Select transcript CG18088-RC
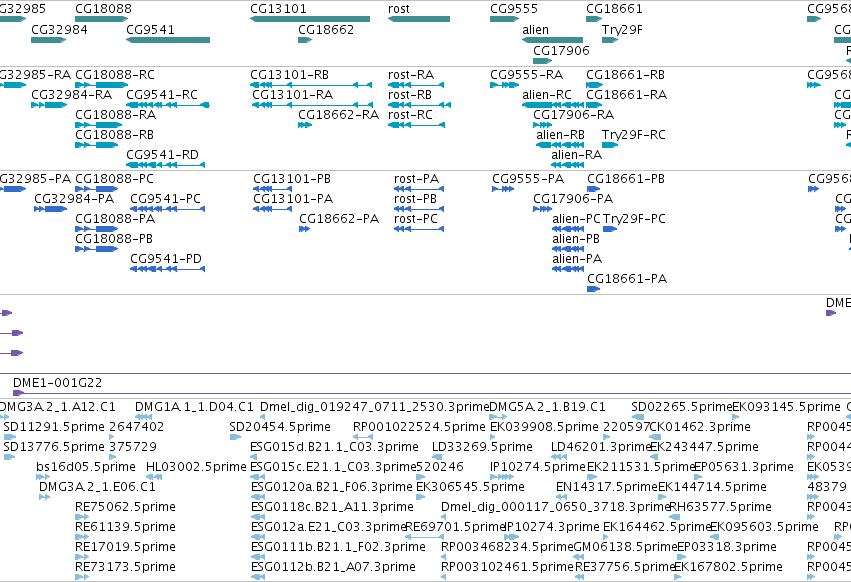851x582 pixels. pyautogui.click(x=115, y=74)
